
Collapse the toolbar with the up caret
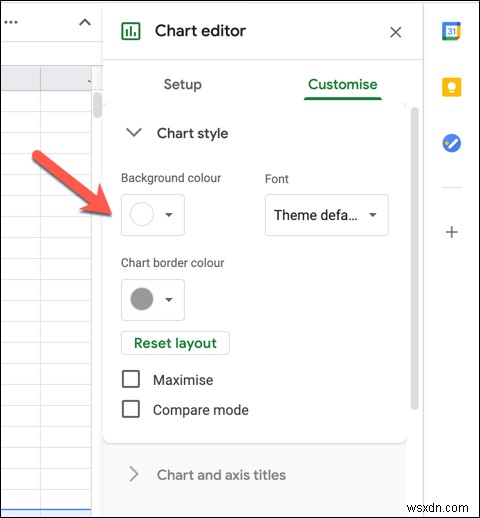(x=85, y=22)
